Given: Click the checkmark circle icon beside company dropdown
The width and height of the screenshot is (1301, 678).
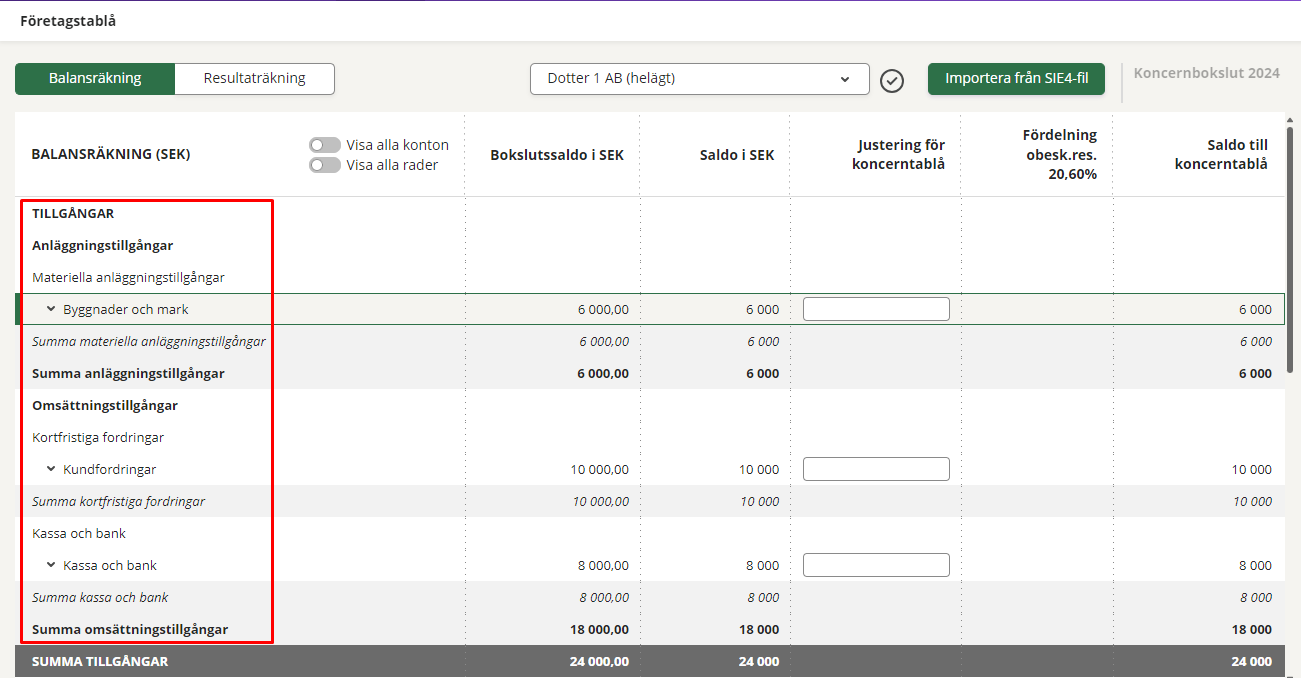Looking at the screenshot, I should pyautogui.click(x=892, y=81).
